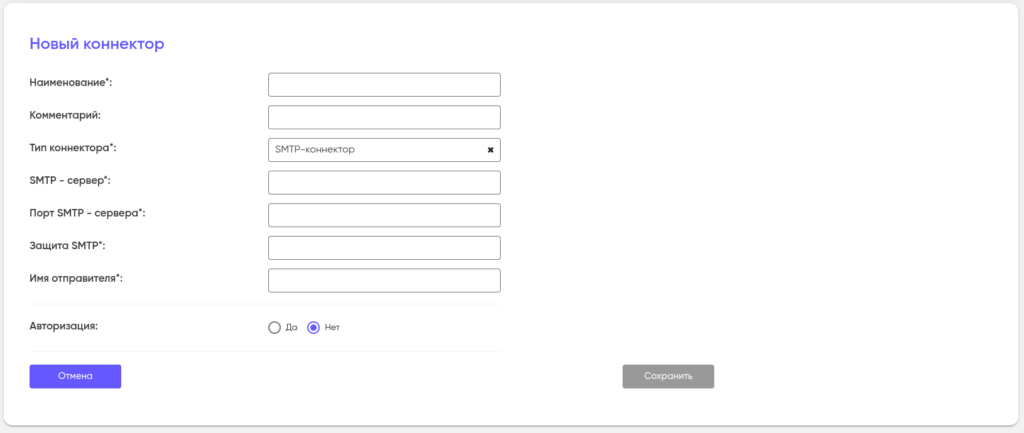Focus the Наименование input field

384,85
